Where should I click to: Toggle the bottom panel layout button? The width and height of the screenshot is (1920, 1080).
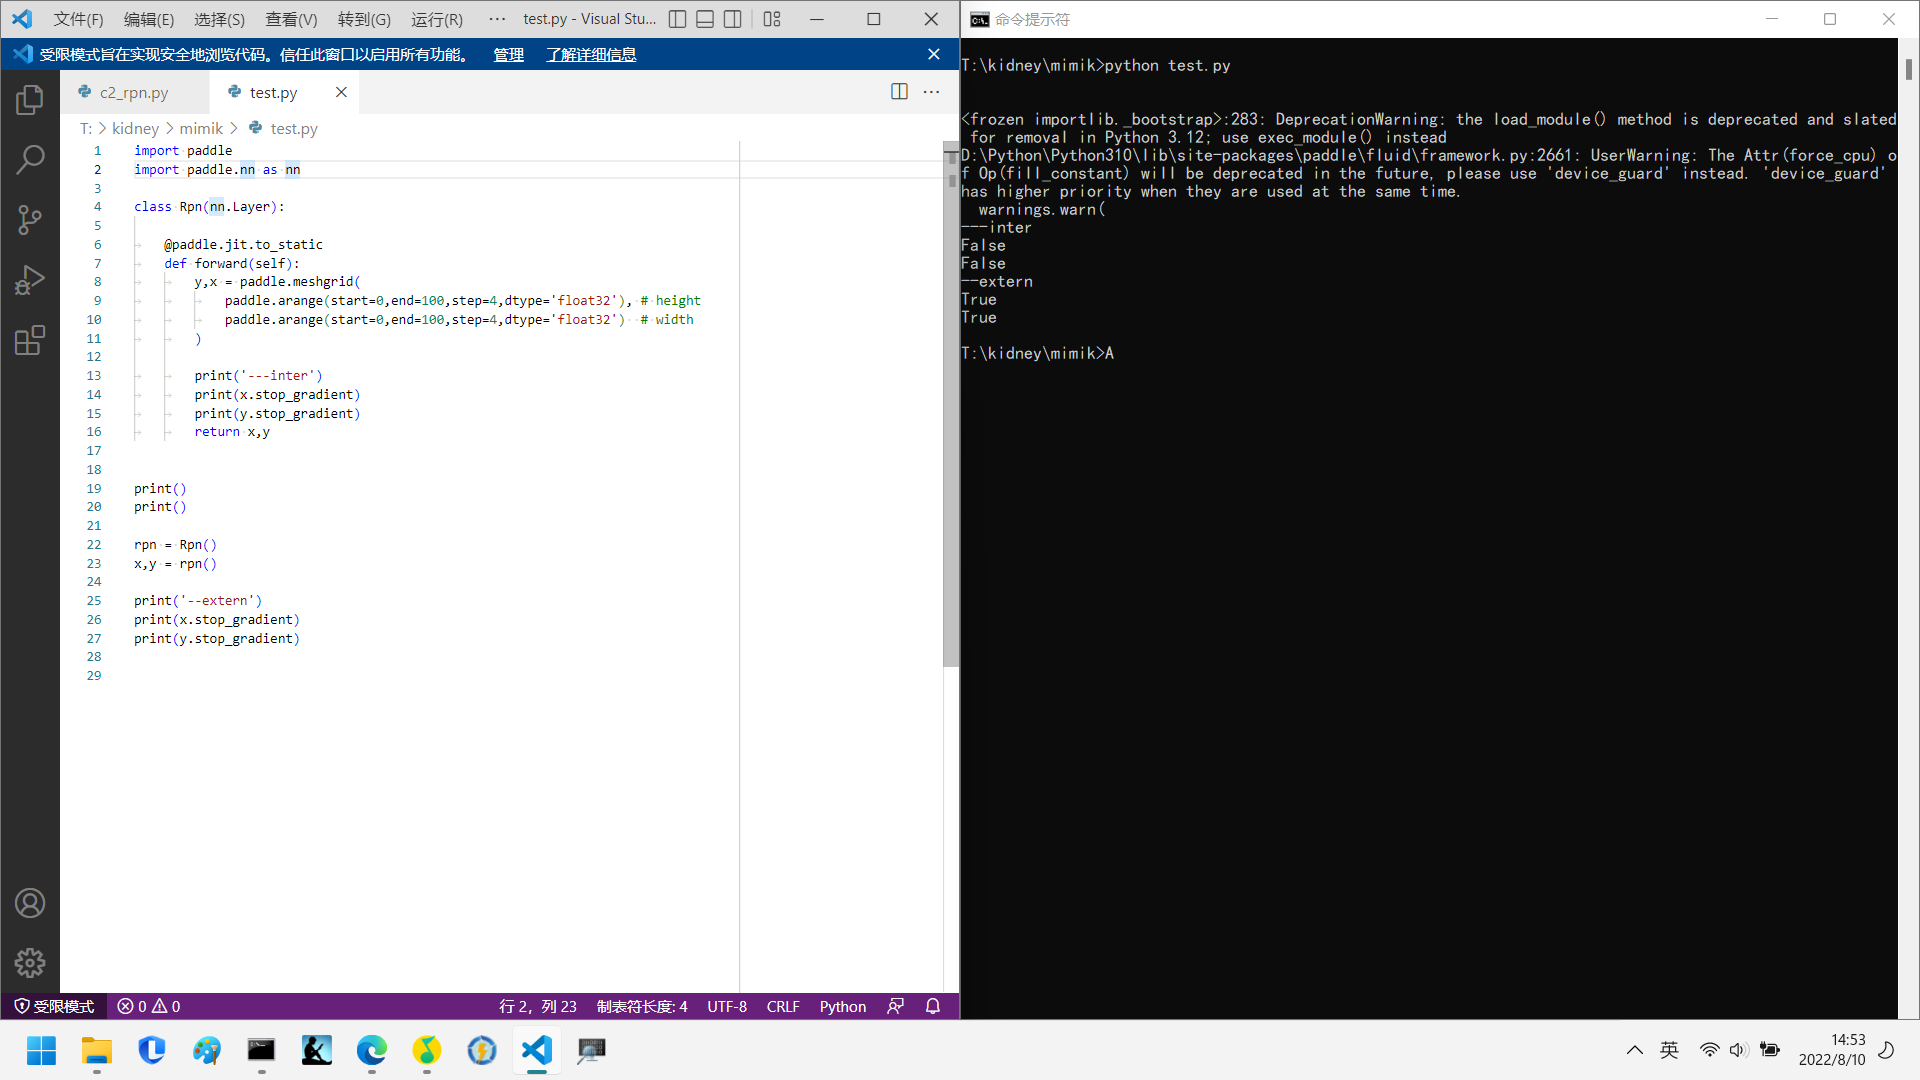coord(705,19)
